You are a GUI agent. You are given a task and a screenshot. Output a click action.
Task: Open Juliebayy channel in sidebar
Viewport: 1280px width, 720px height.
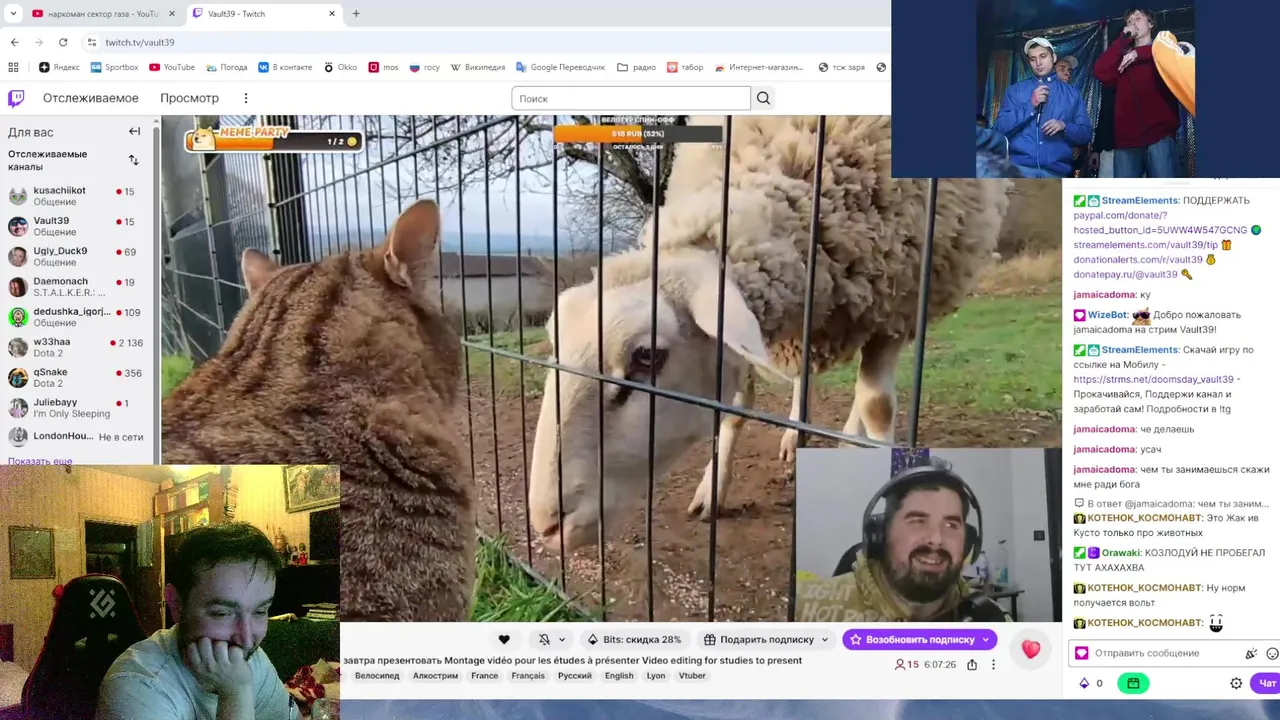tap(77, 408)
